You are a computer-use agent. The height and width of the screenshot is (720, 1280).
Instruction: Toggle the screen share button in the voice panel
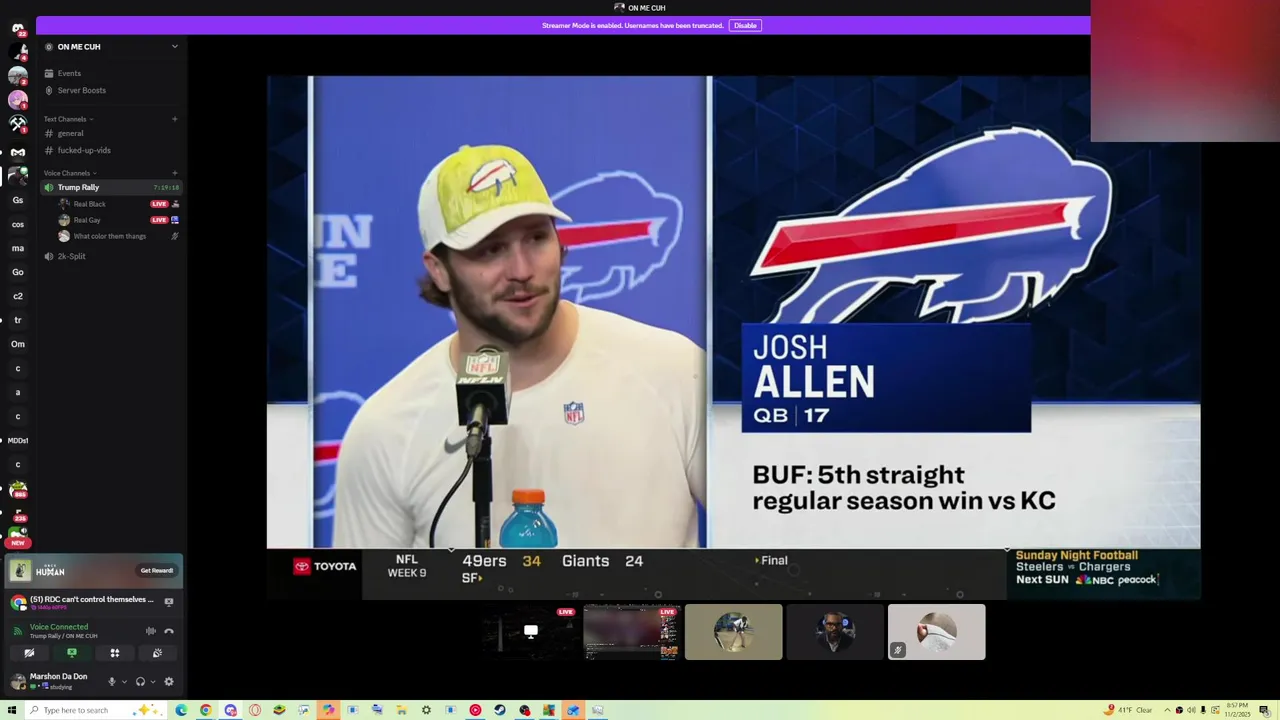72,653
